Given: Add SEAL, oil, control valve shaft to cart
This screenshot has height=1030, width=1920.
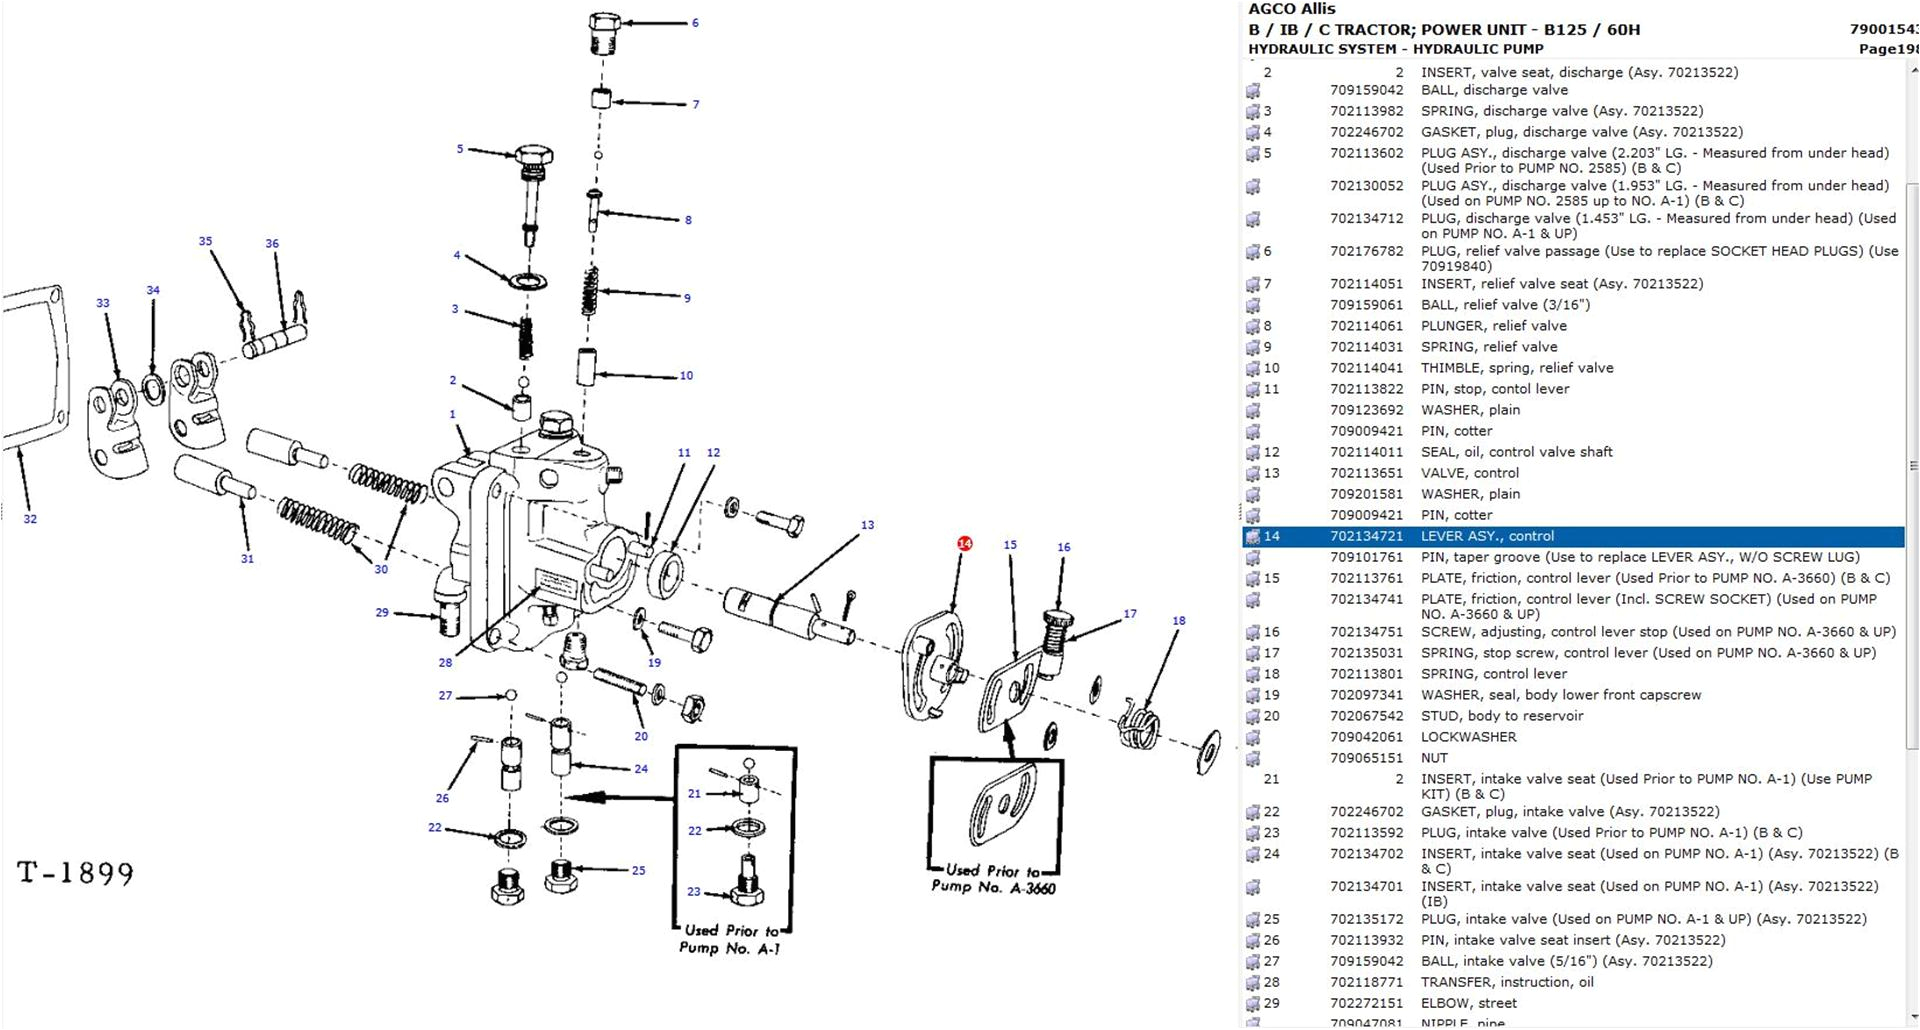Looking at the screenshot, I should pyautogui.click(x=1252, y=452).
